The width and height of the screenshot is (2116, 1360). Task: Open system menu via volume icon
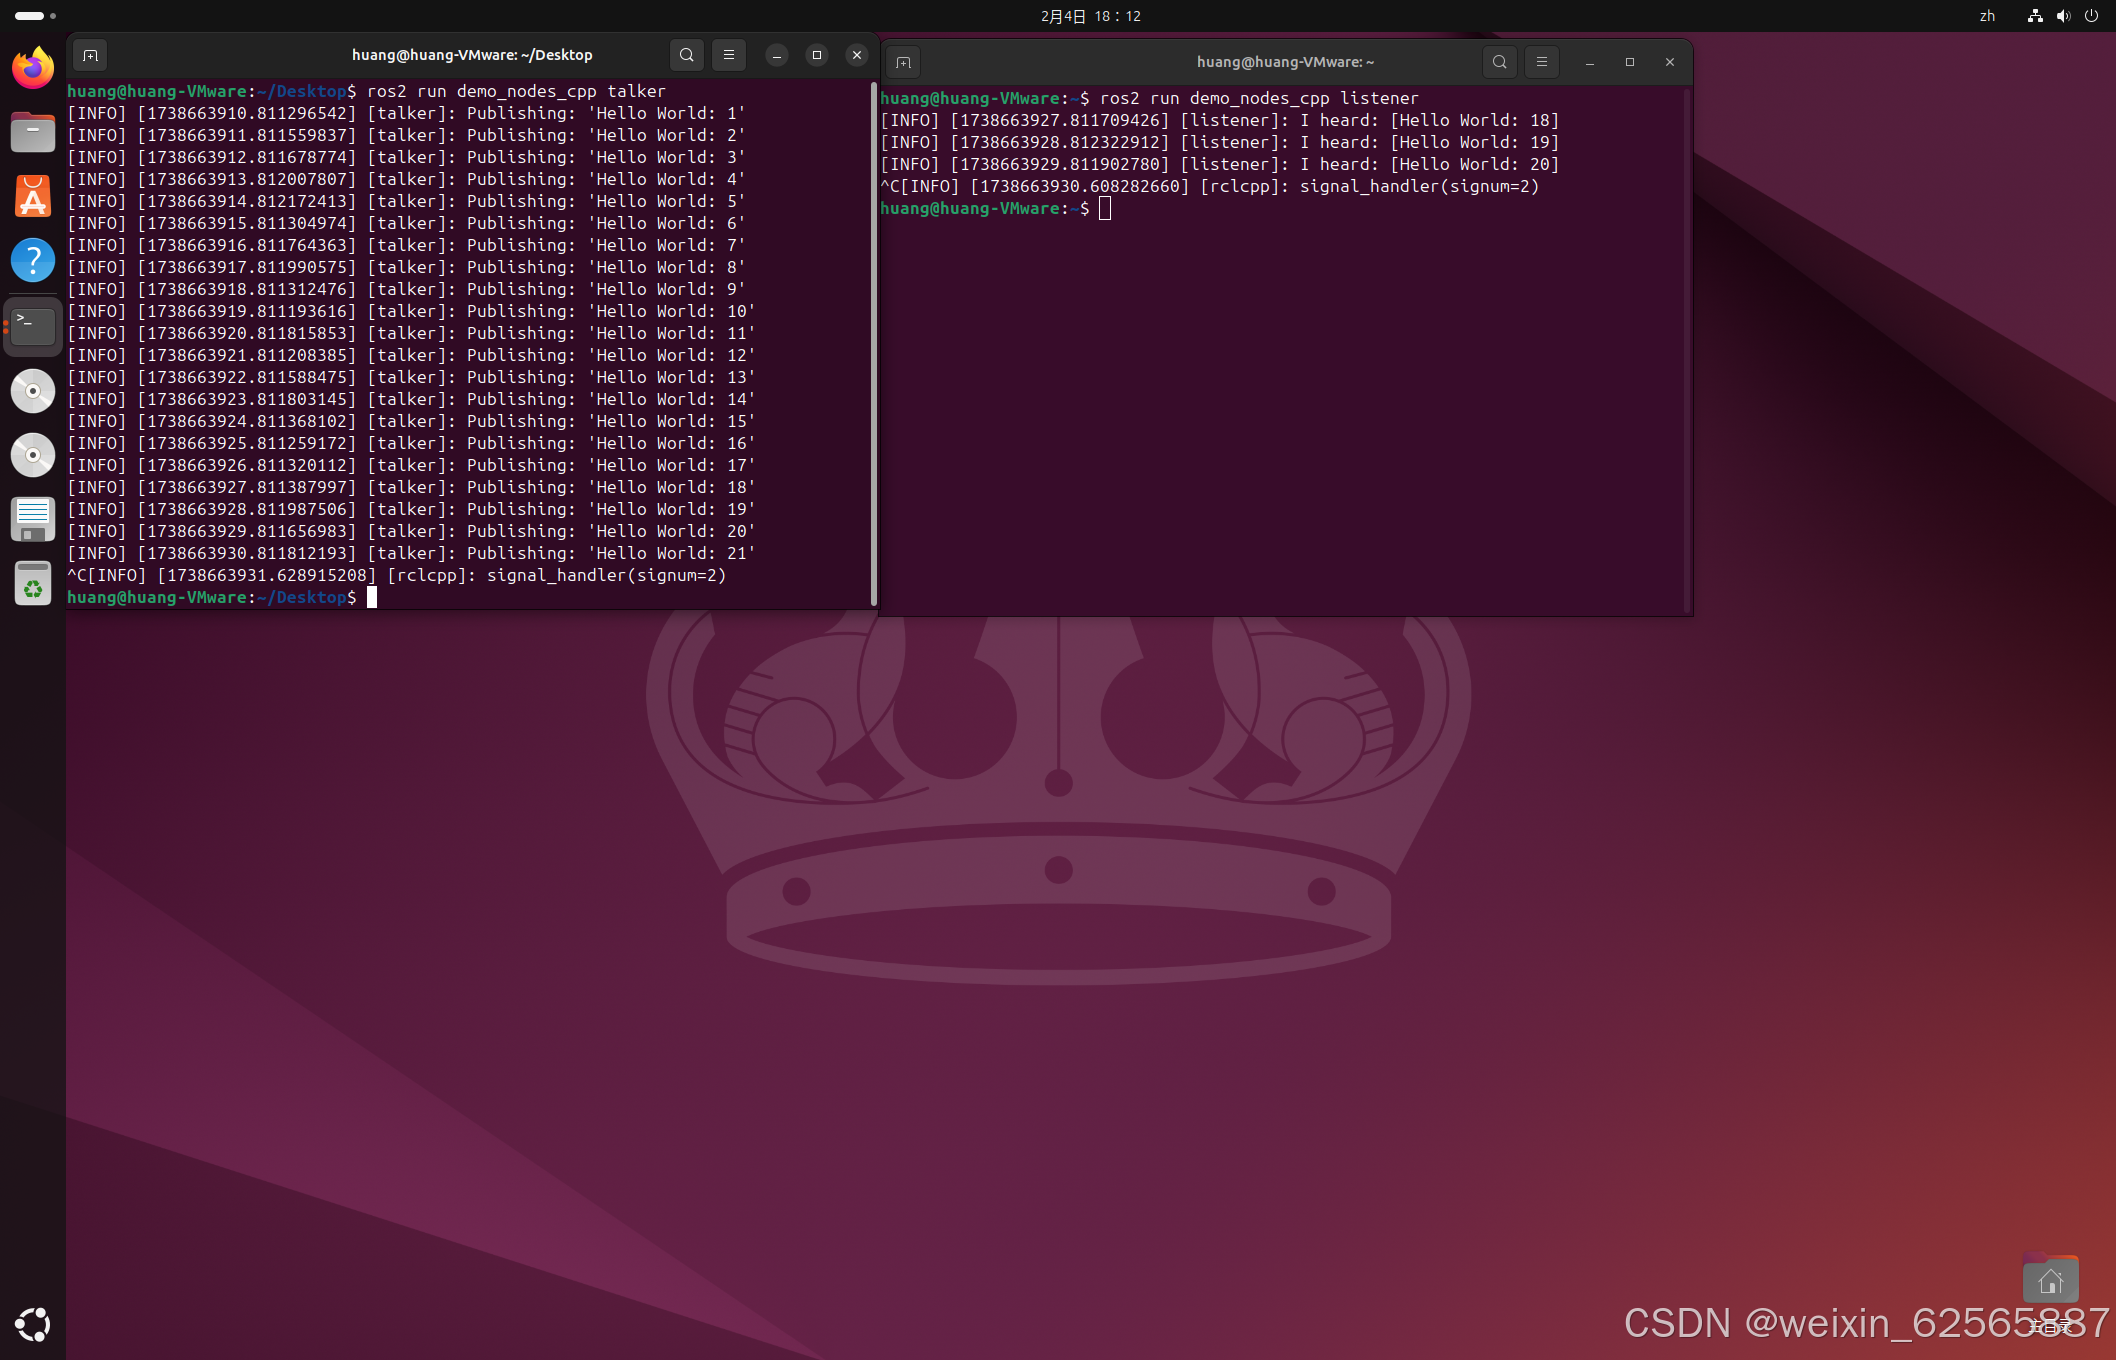click(2063, 16)
